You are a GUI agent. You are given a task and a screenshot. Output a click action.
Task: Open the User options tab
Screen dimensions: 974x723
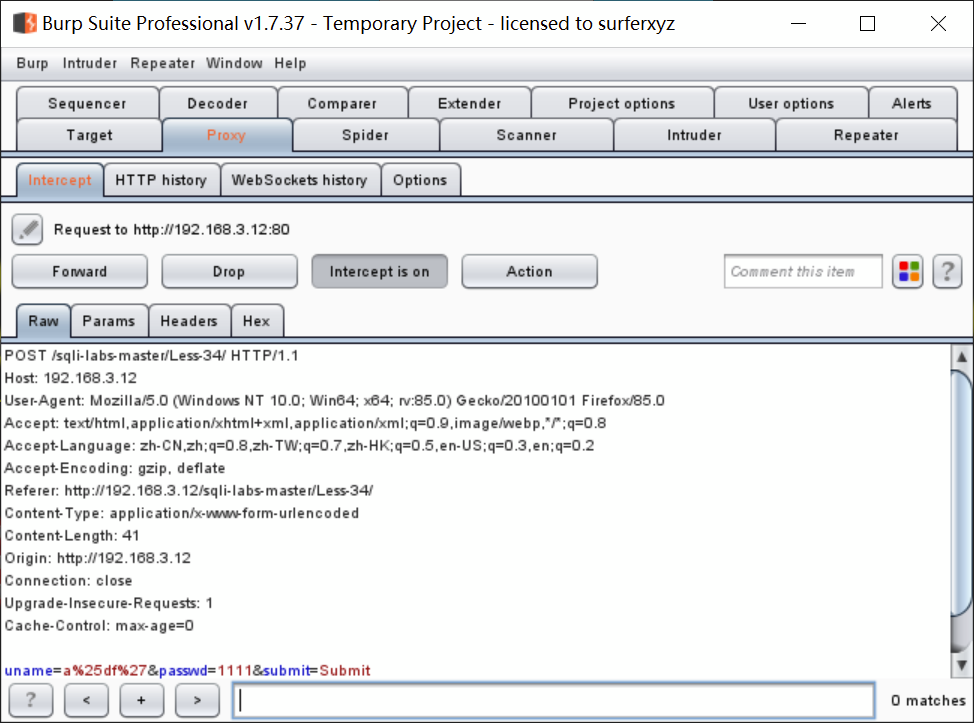pyautogui.click(x=791, y=103)
